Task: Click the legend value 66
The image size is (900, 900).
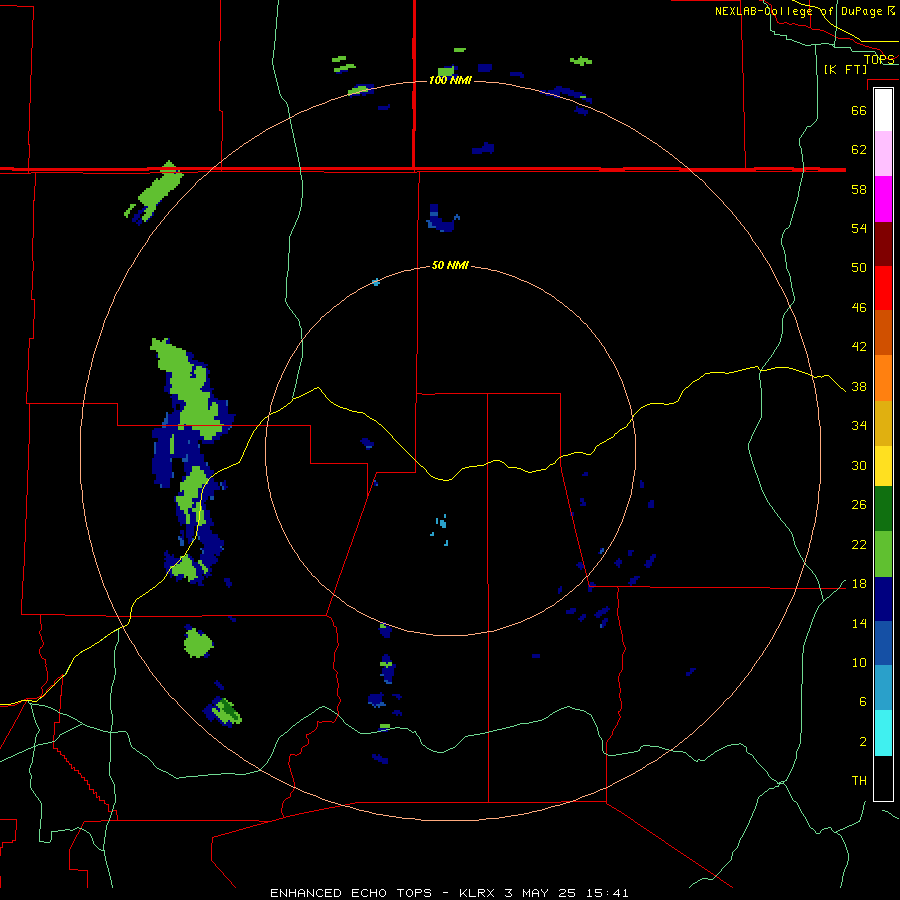Action: pyautogui.click(x=859, y=110)
